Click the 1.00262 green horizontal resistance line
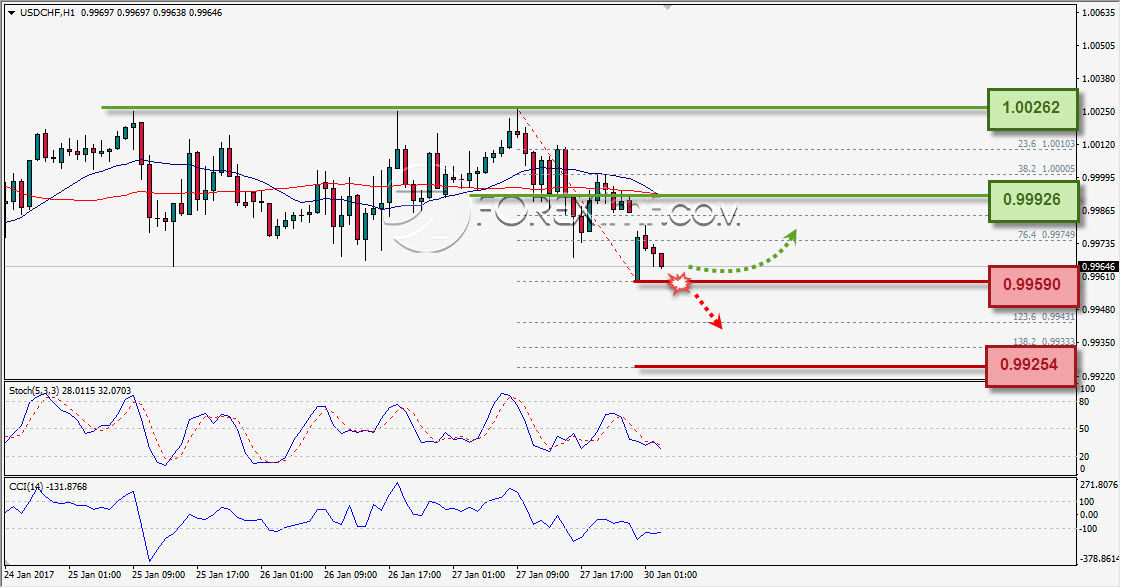The image size is (1121, 588). 543,108
